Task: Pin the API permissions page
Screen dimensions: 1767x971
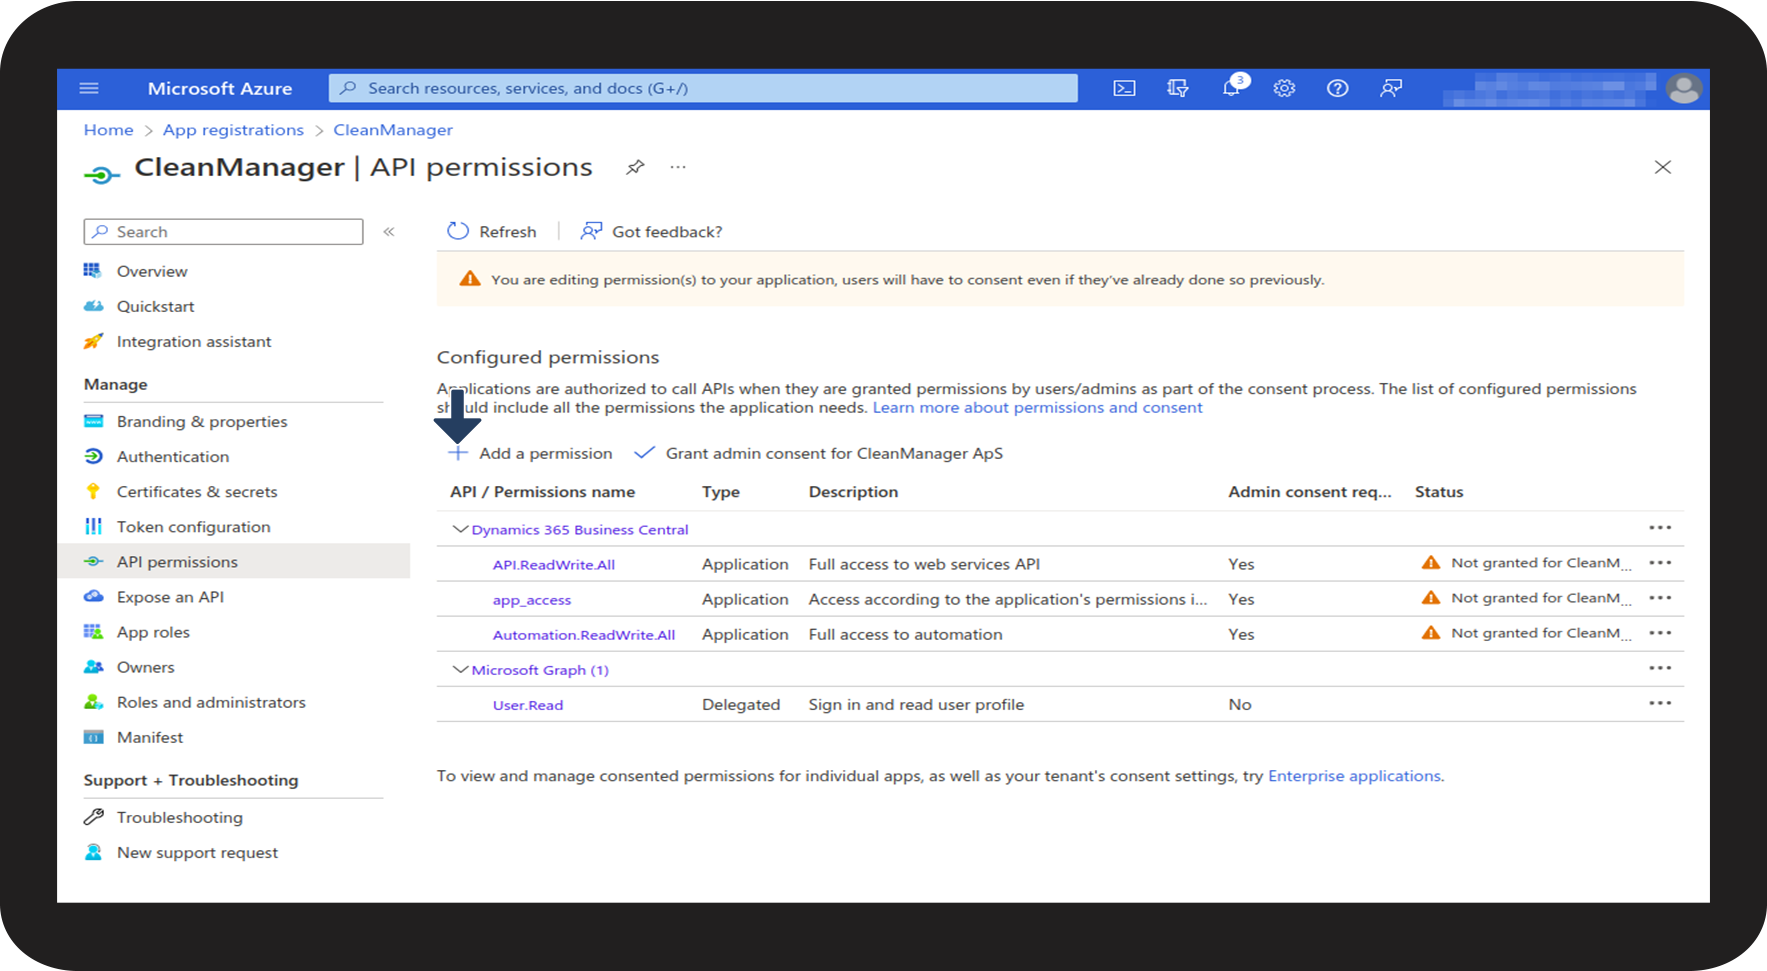Action: pyautogui.click(x=635, y=167)
